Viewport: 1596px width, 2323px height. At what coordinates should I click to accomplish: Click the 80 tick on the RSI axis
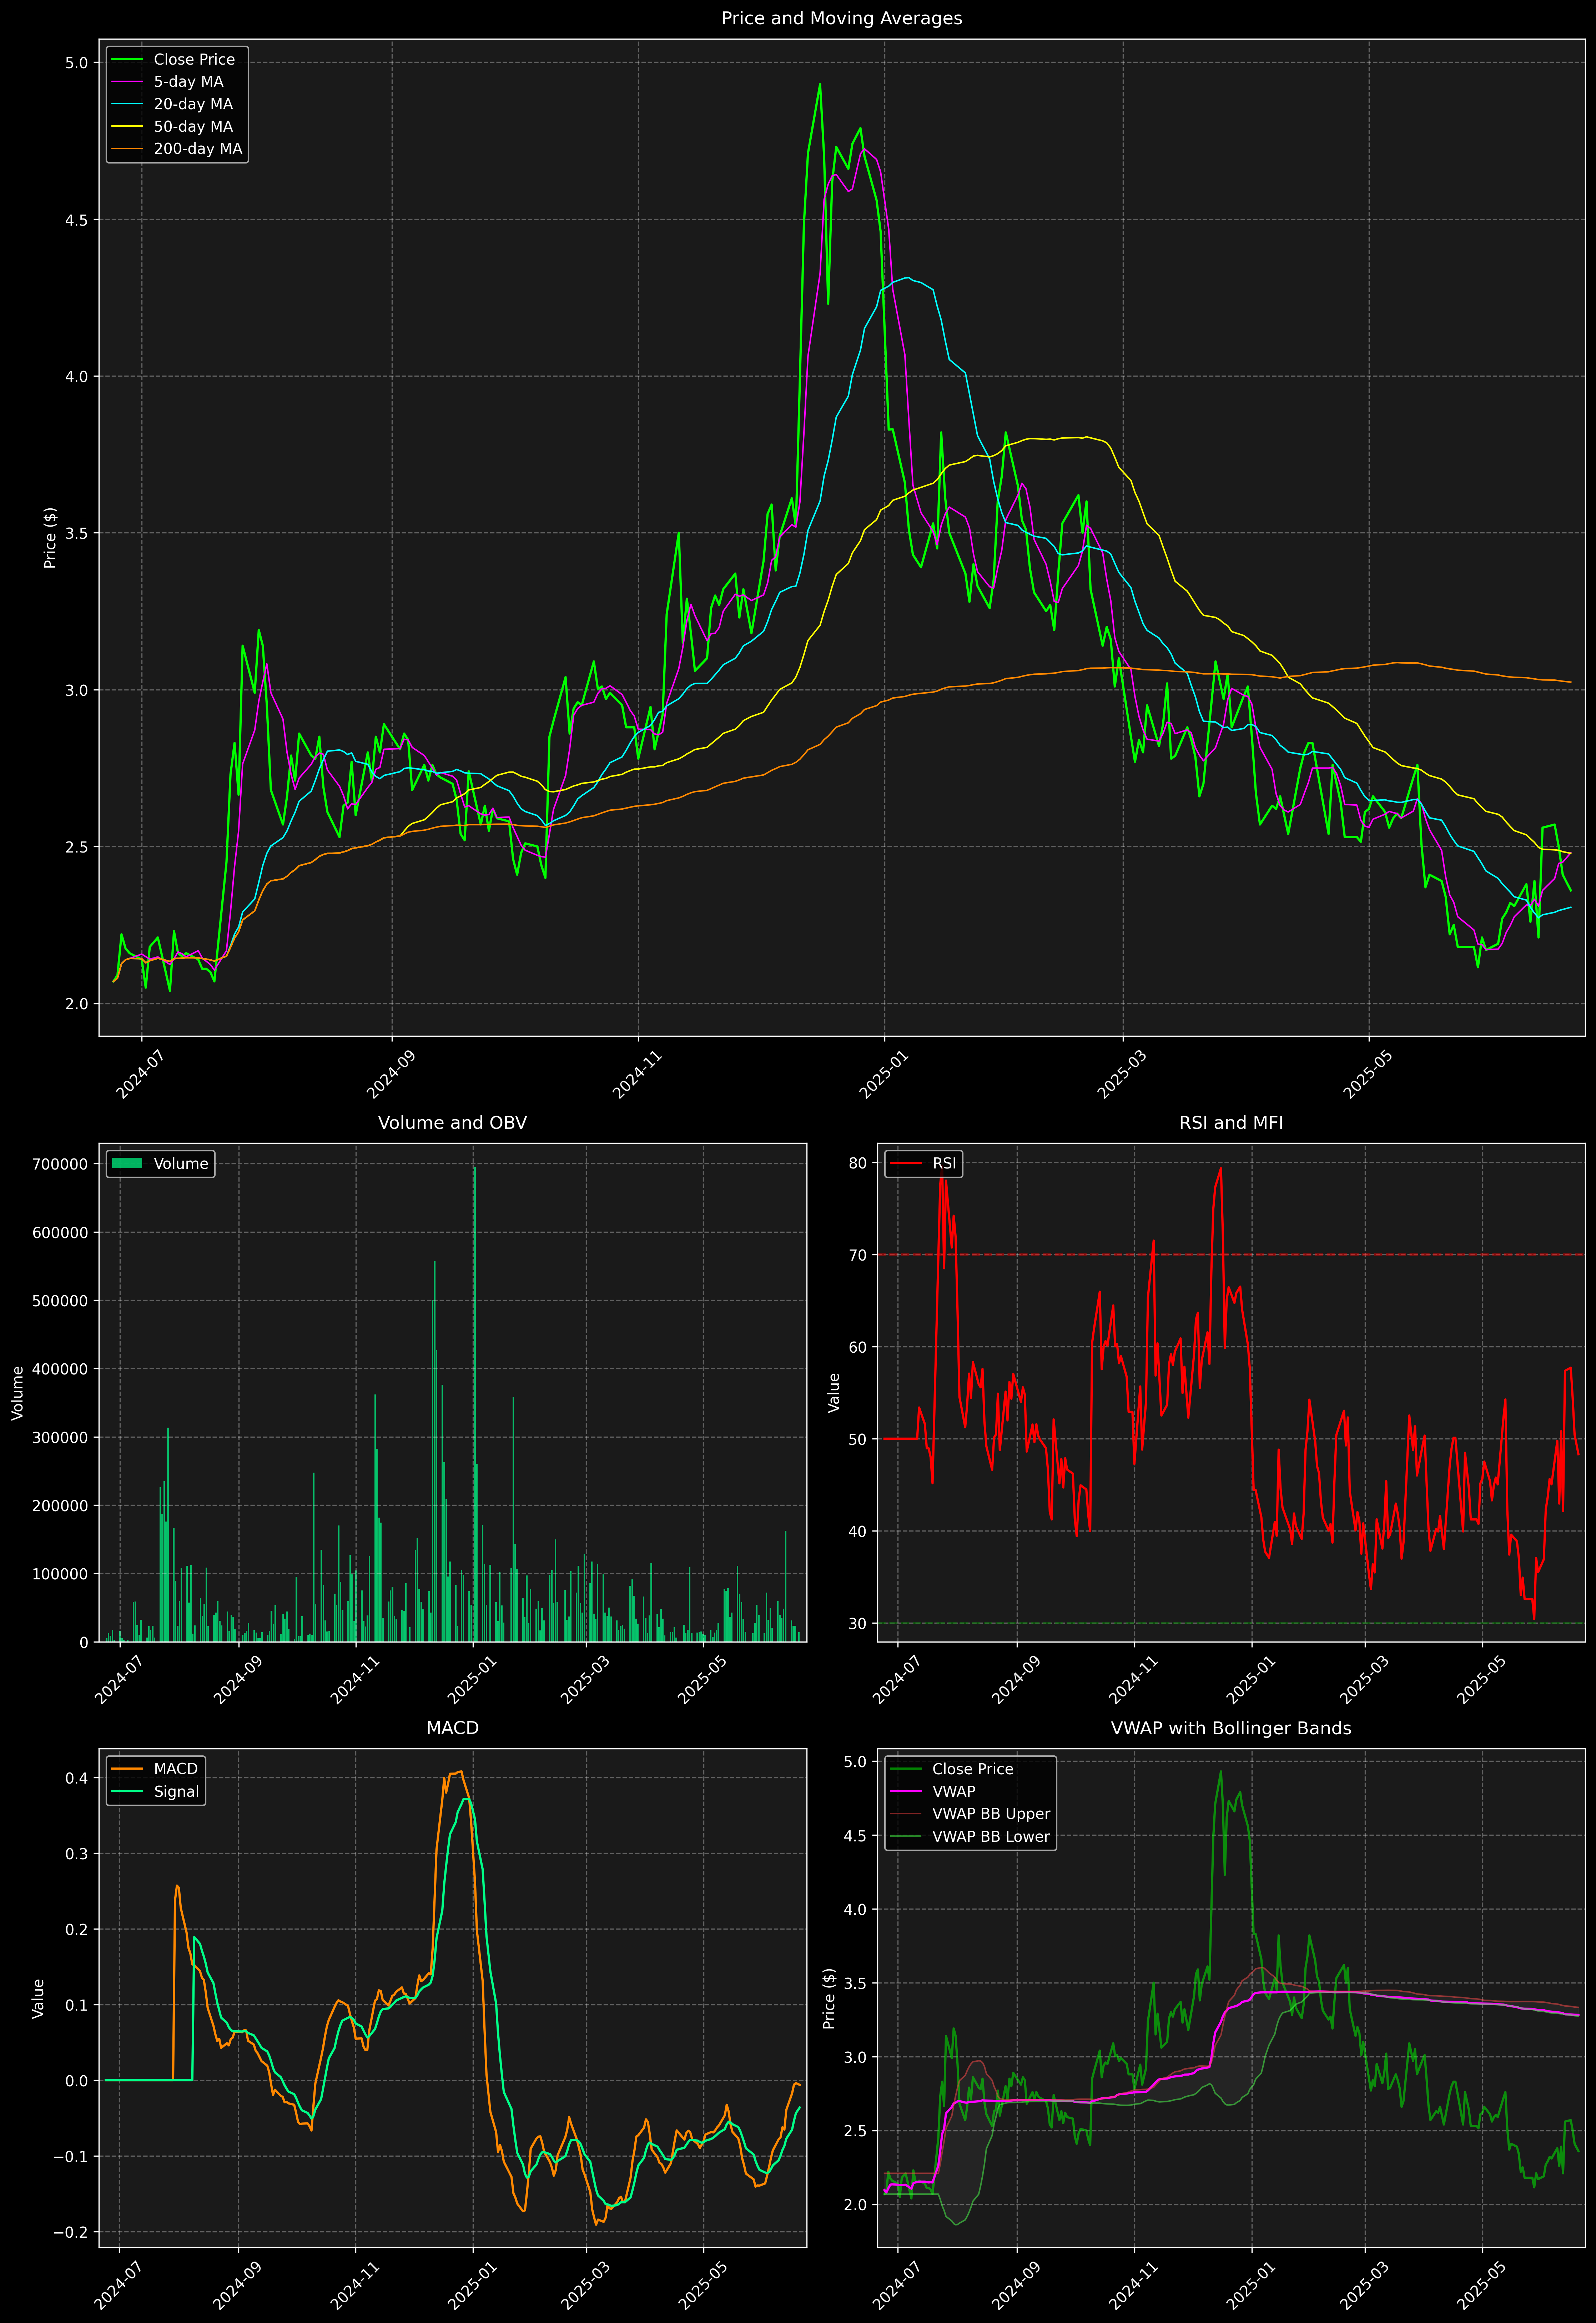point(858,1163)
